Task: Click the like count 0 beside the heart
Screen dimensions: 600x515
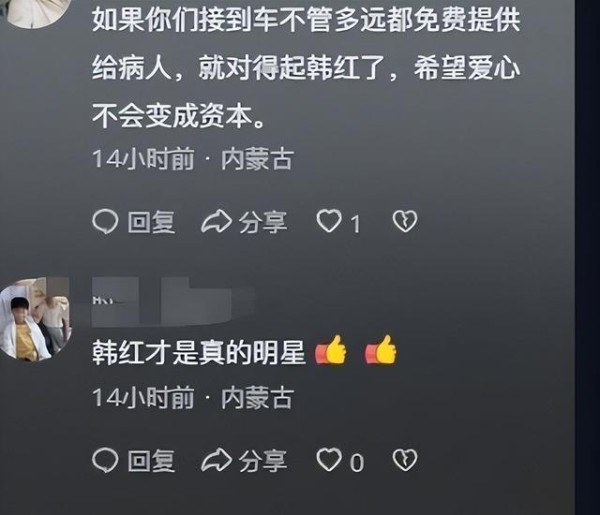Action: [x=357, y=462]
